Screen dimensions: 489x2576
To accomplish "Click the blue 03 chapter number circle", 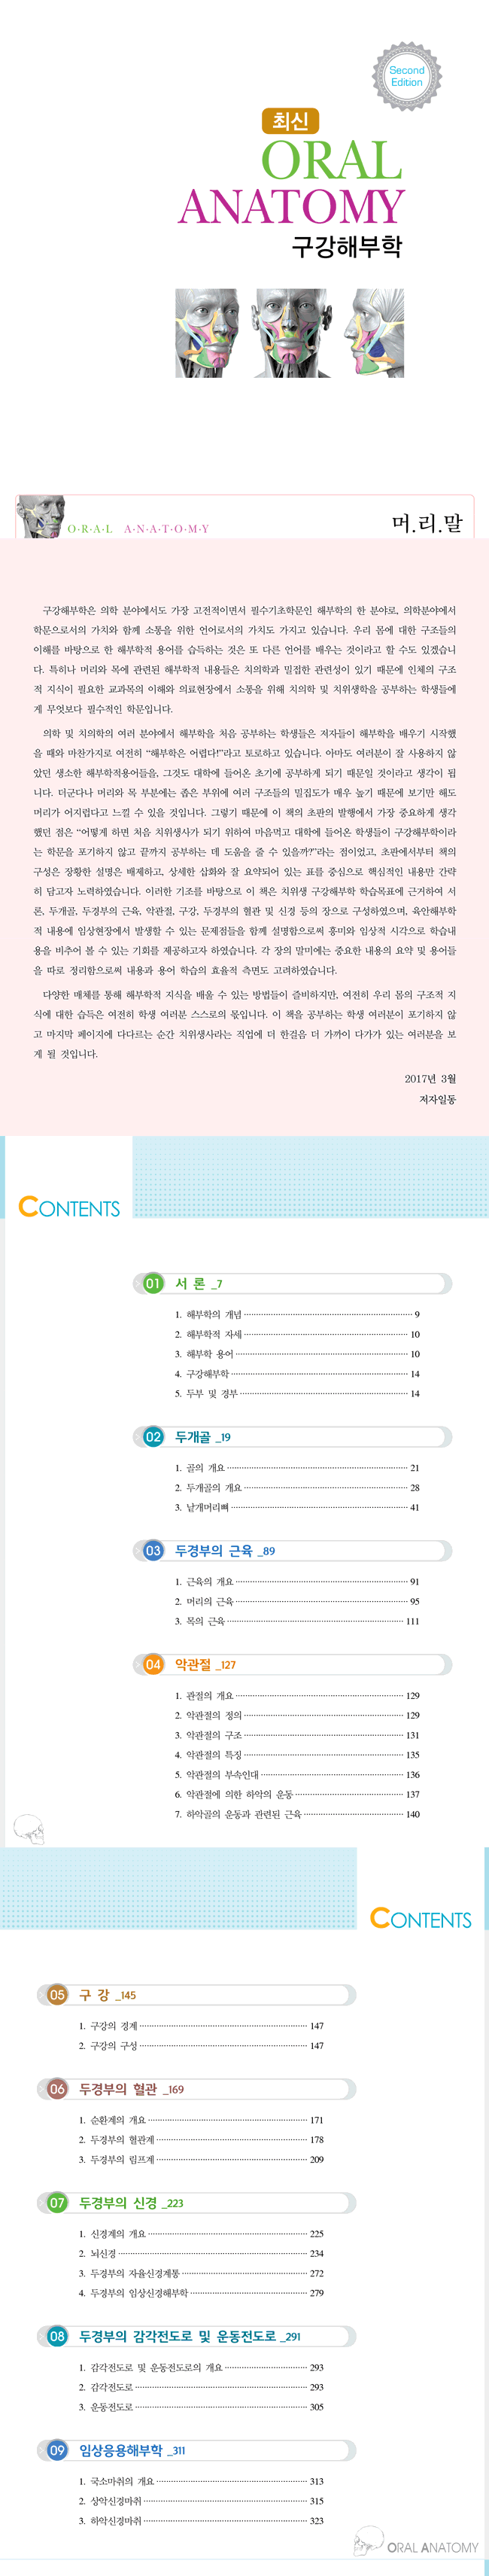I will pos(152,1551).
